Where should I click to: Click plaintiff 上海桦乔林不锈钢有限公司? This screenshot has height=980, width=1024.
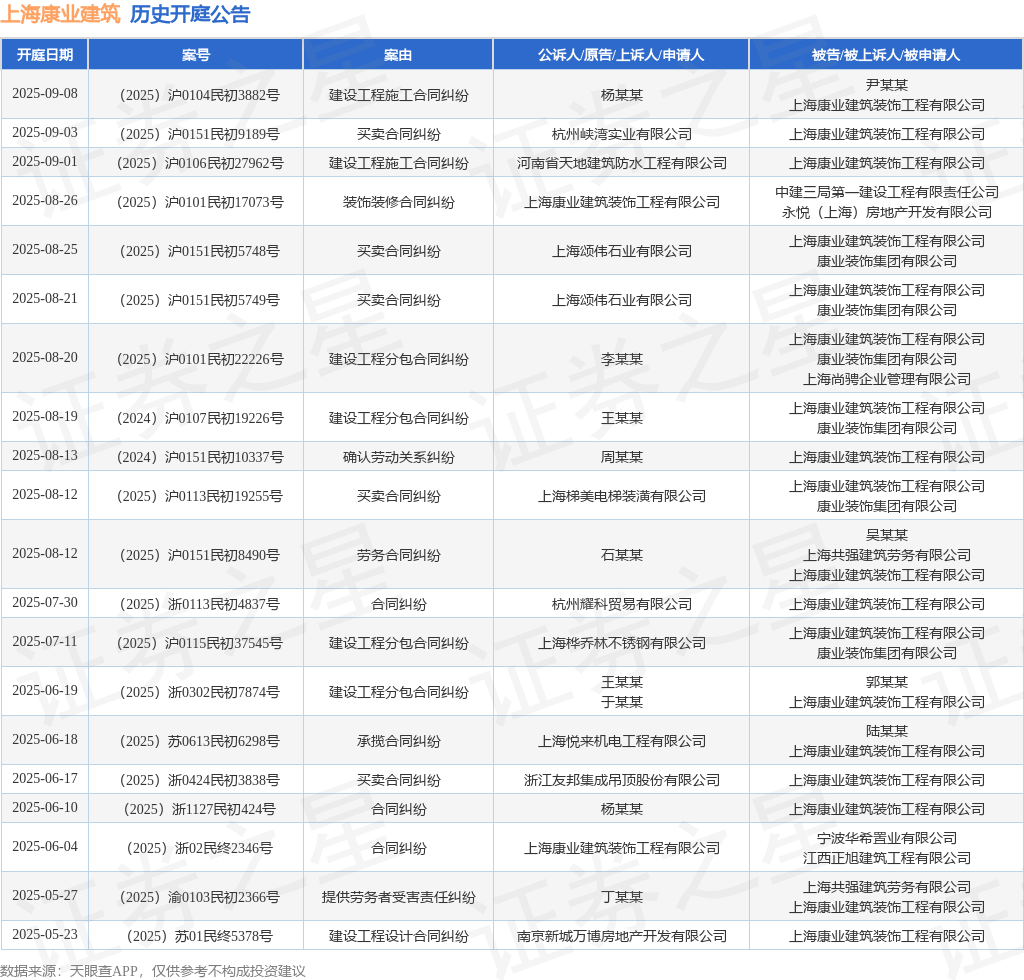click(622, 643)
